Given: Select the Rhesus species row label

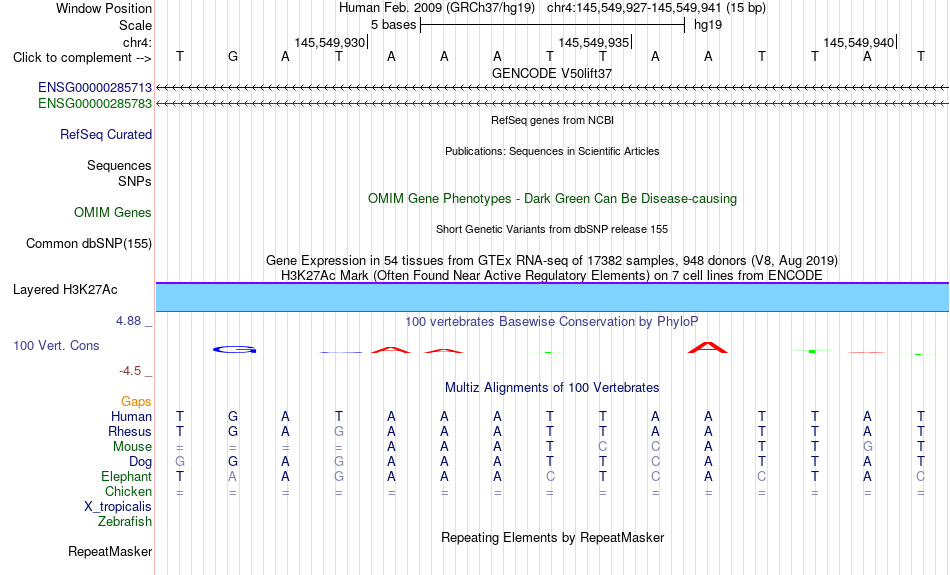Looking at the screenshot, I should (130, 431).
